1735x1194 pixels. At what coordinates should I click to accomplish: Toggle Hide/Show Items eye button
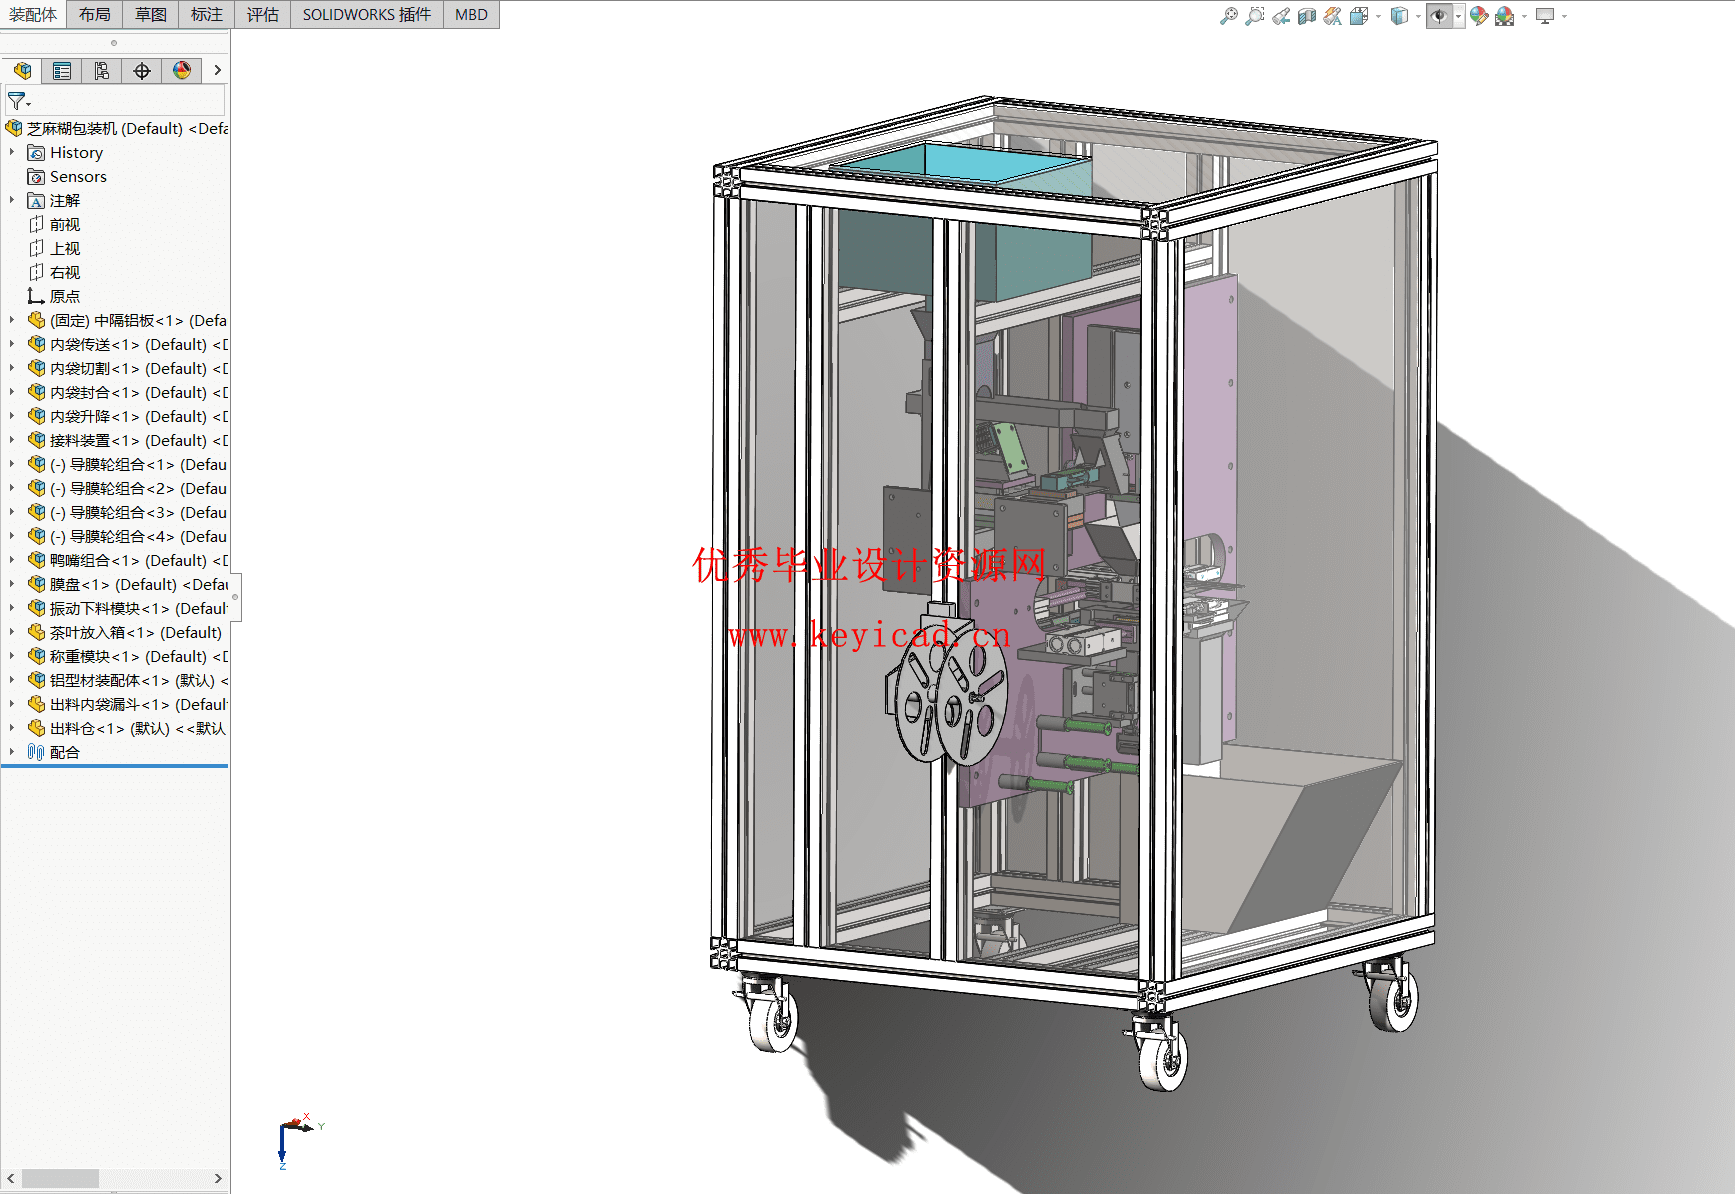1439,16
